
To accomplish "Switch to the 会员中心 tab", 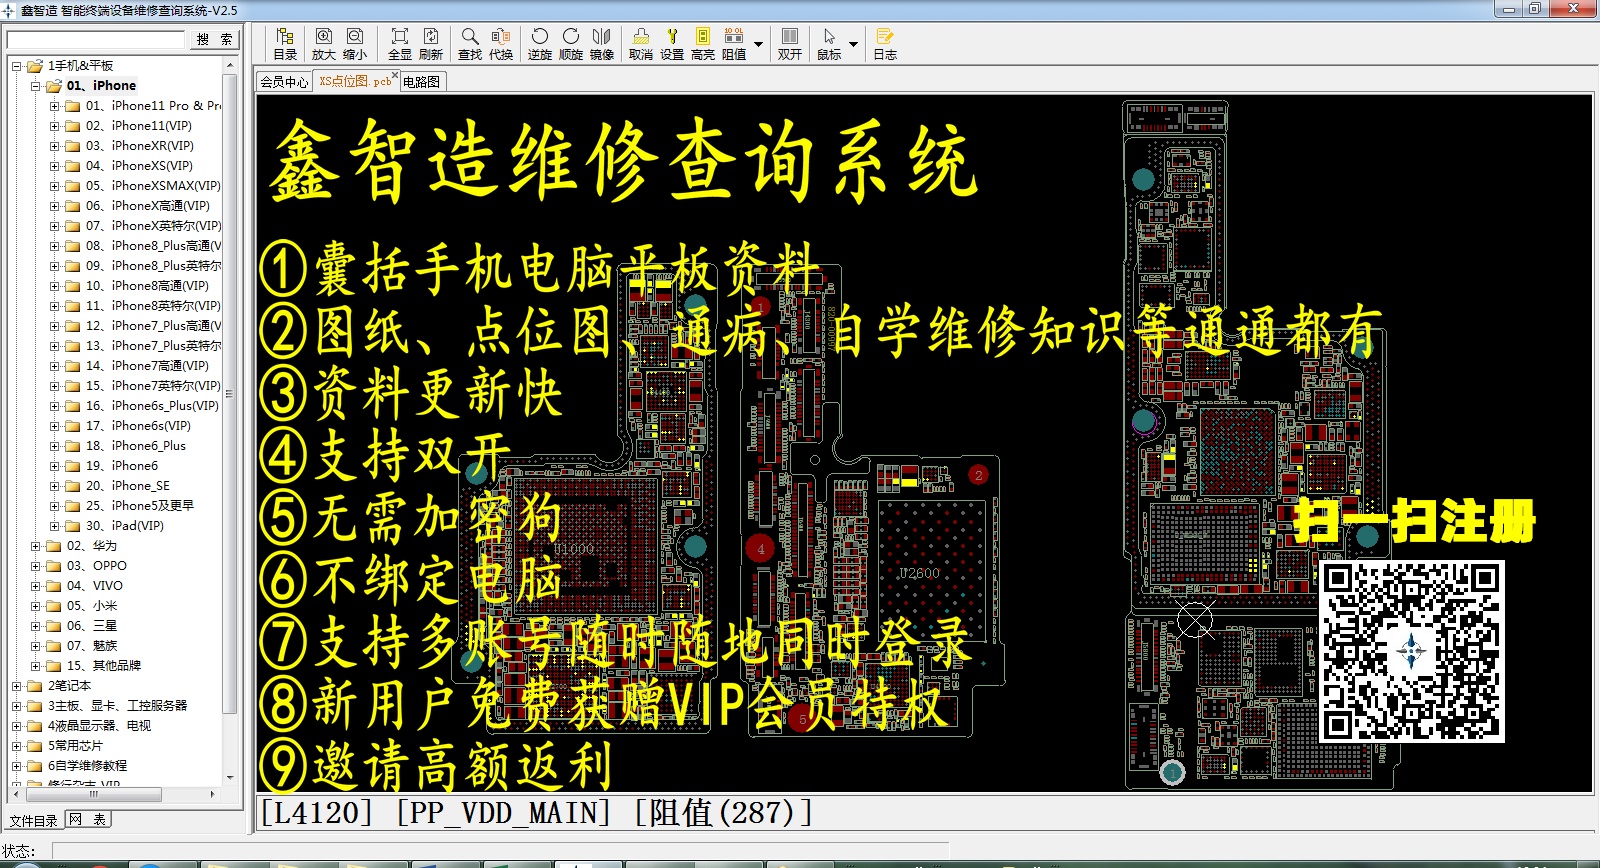I will [284, 82].
